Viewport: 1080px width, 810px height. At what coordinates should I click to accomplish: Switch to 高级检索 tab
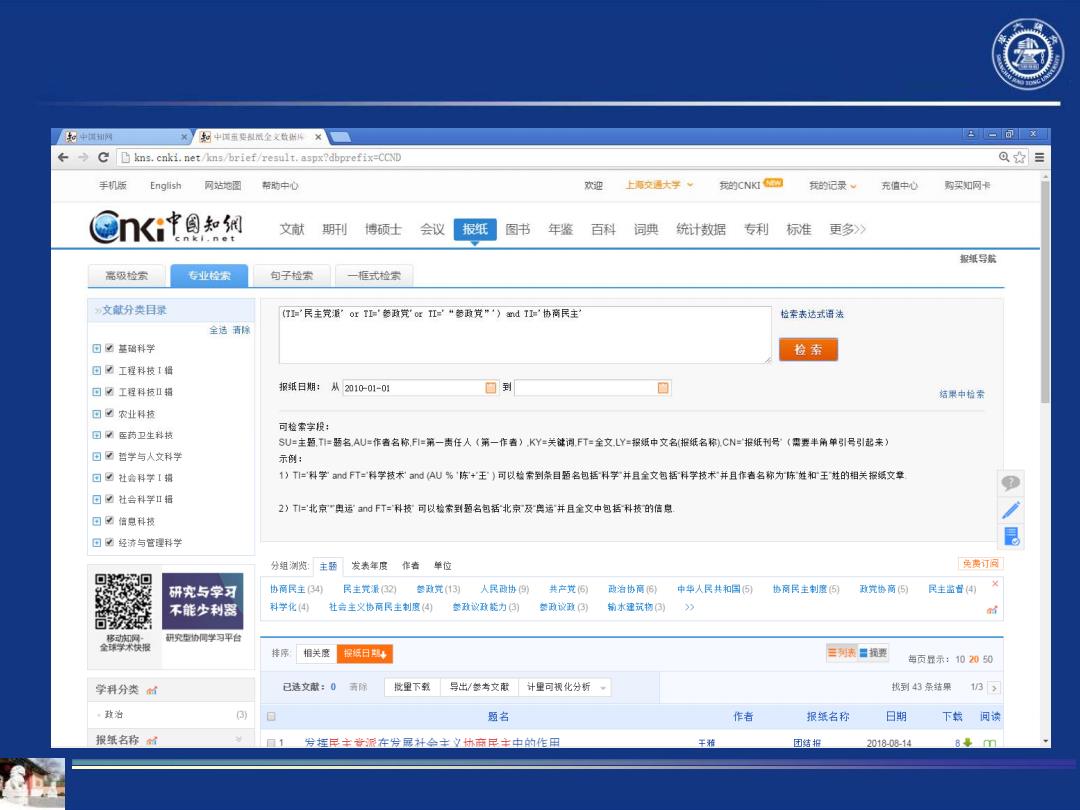pos(127,276)
